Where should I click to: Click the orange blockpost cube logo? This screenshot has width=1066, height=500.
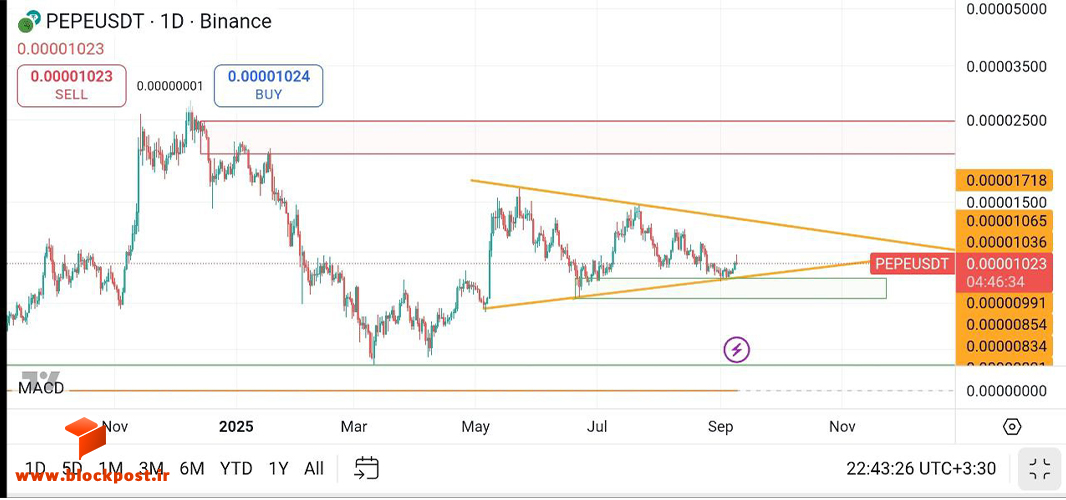click(85, 438)
